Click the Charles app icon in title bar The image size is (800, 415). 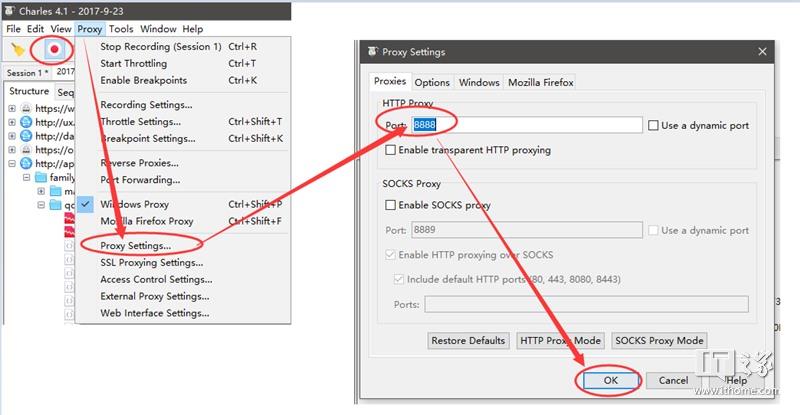10,10
